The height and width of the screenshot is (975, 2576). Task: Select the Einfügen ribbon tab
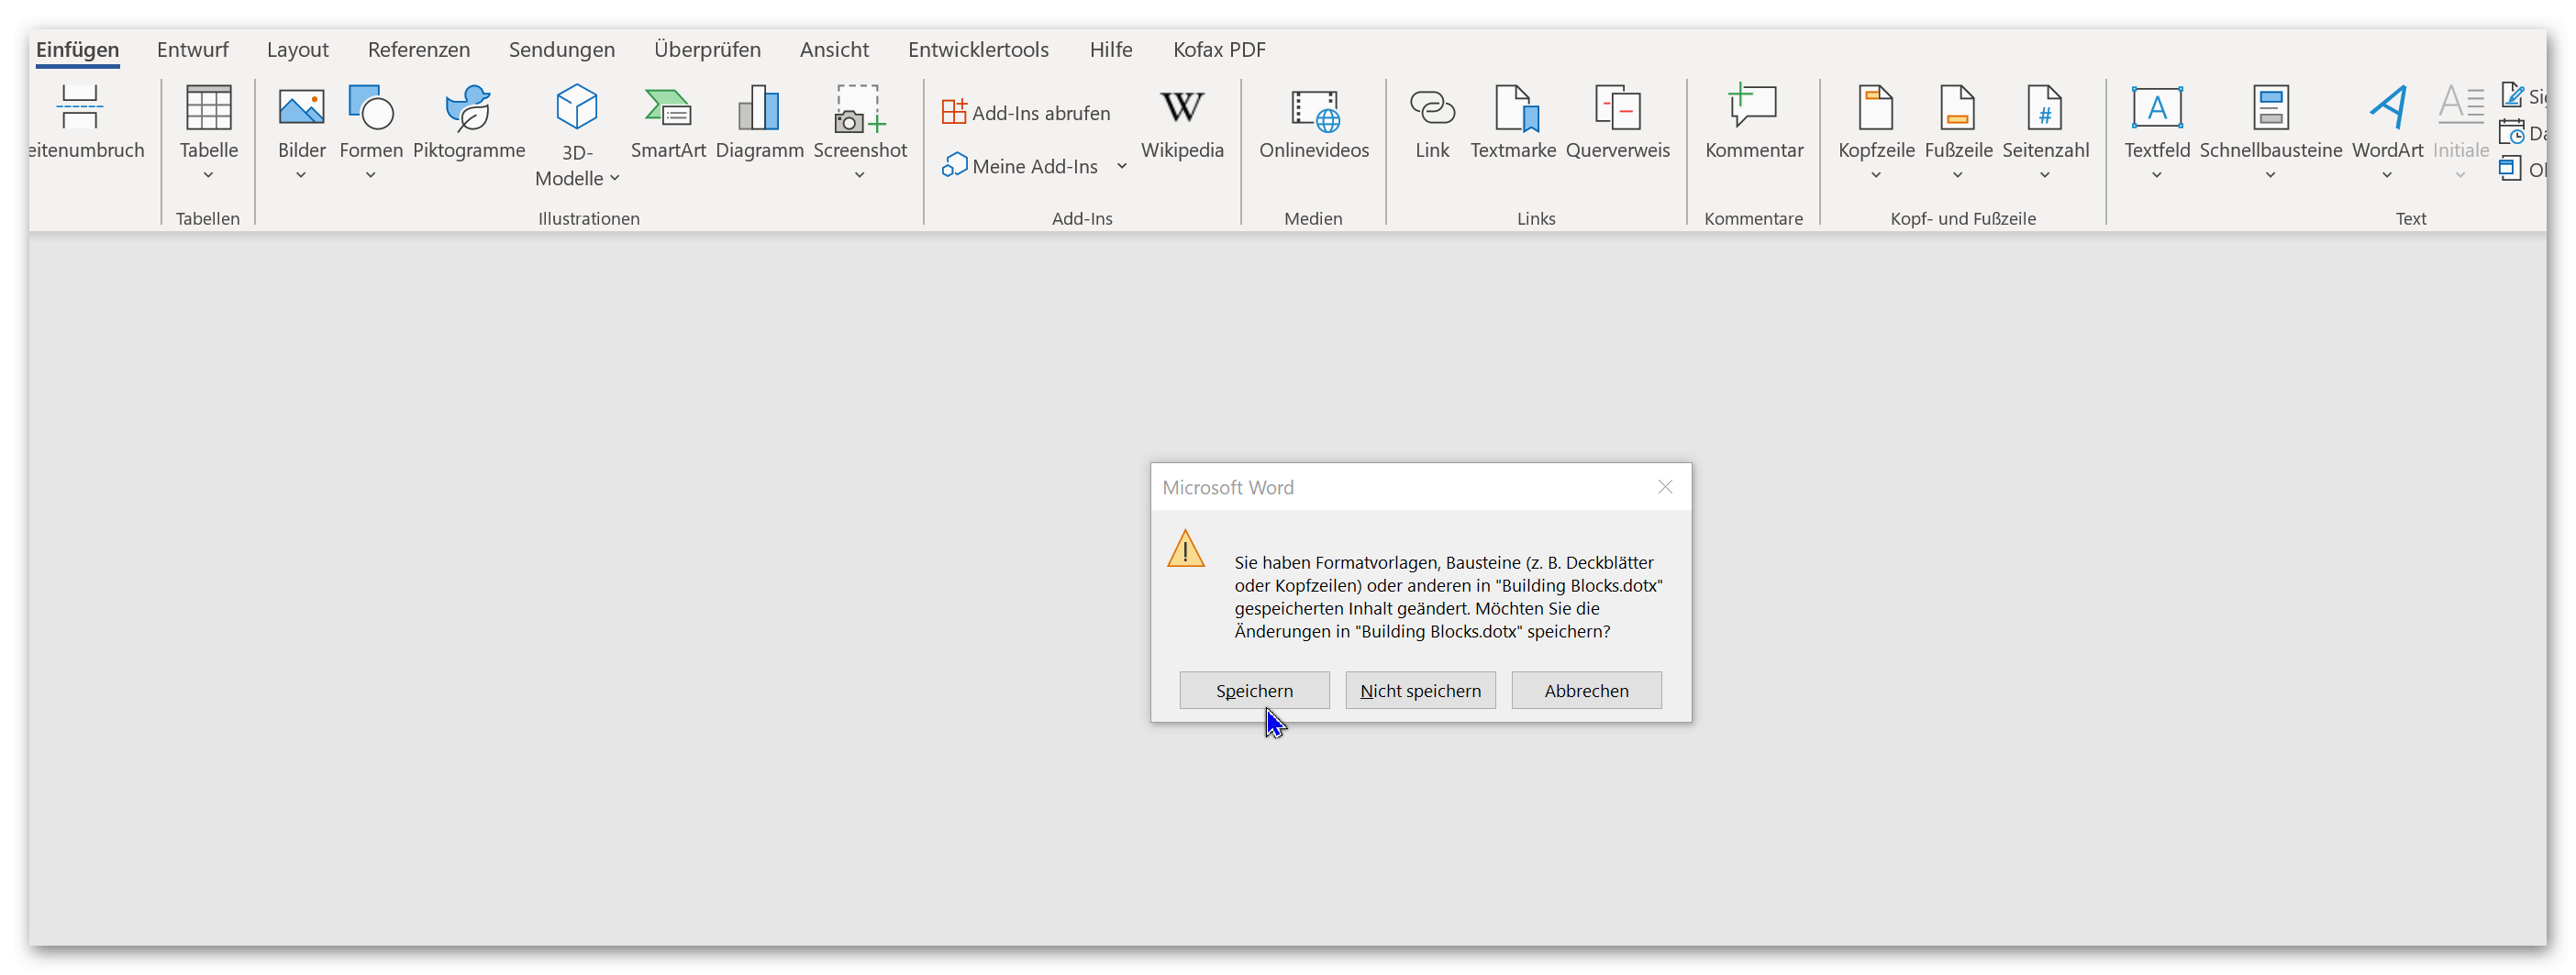pyautogui.click(x=78, y=49)
